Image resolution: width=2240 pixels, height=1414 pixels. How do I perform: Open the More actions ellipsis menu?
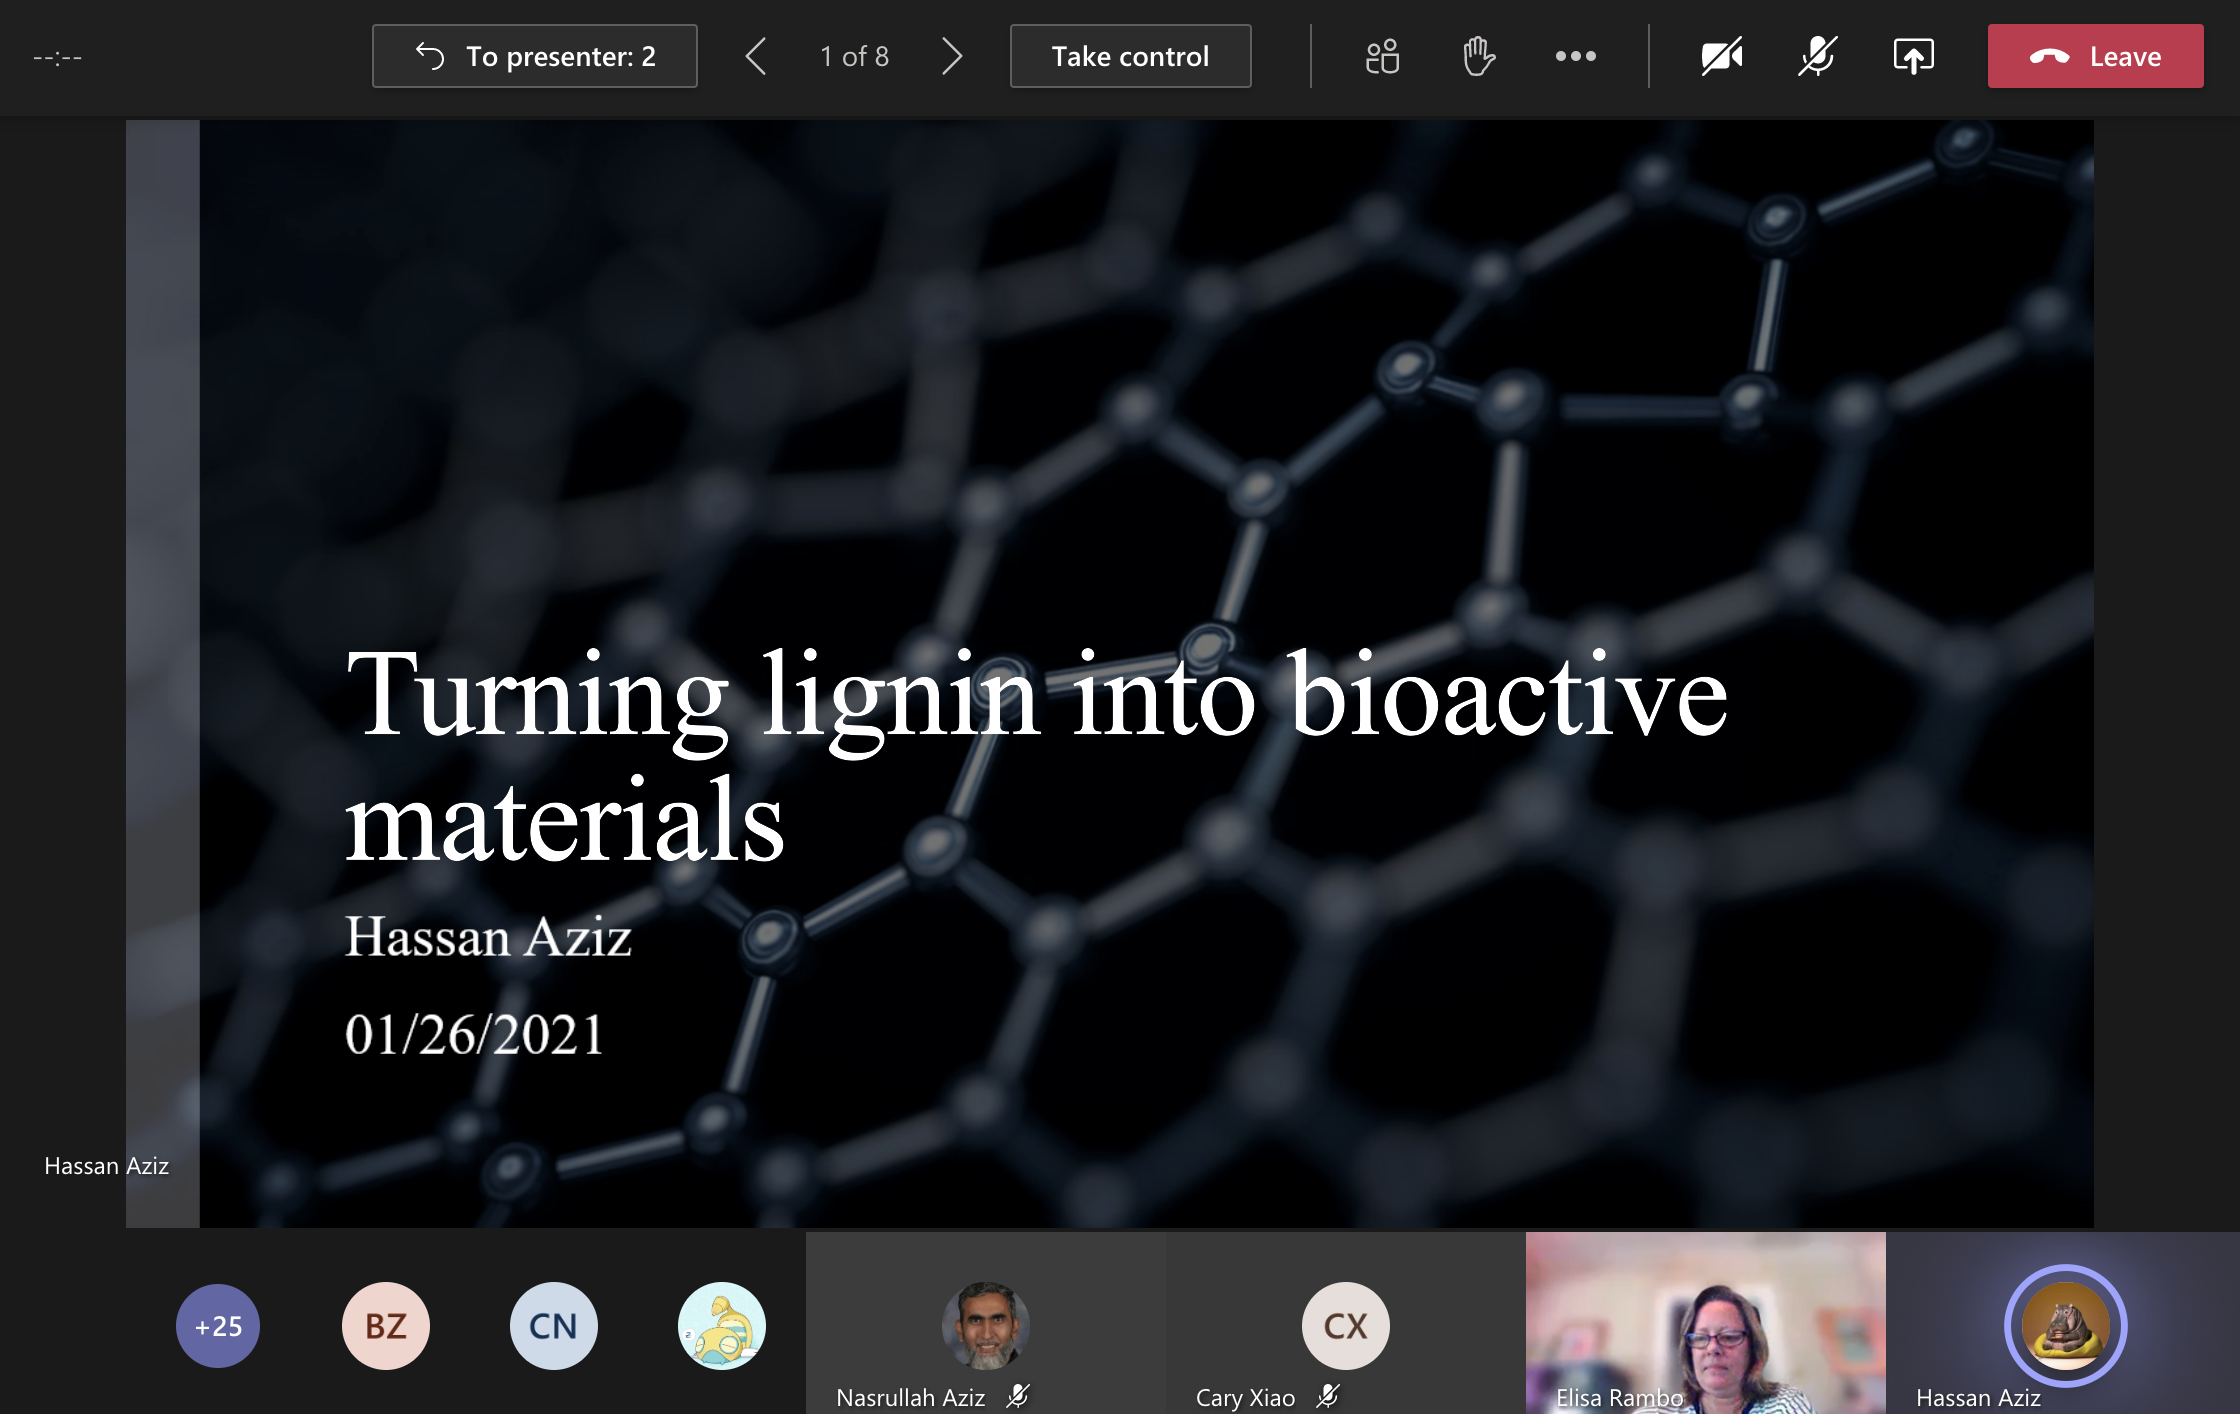tap(1575, 57)
